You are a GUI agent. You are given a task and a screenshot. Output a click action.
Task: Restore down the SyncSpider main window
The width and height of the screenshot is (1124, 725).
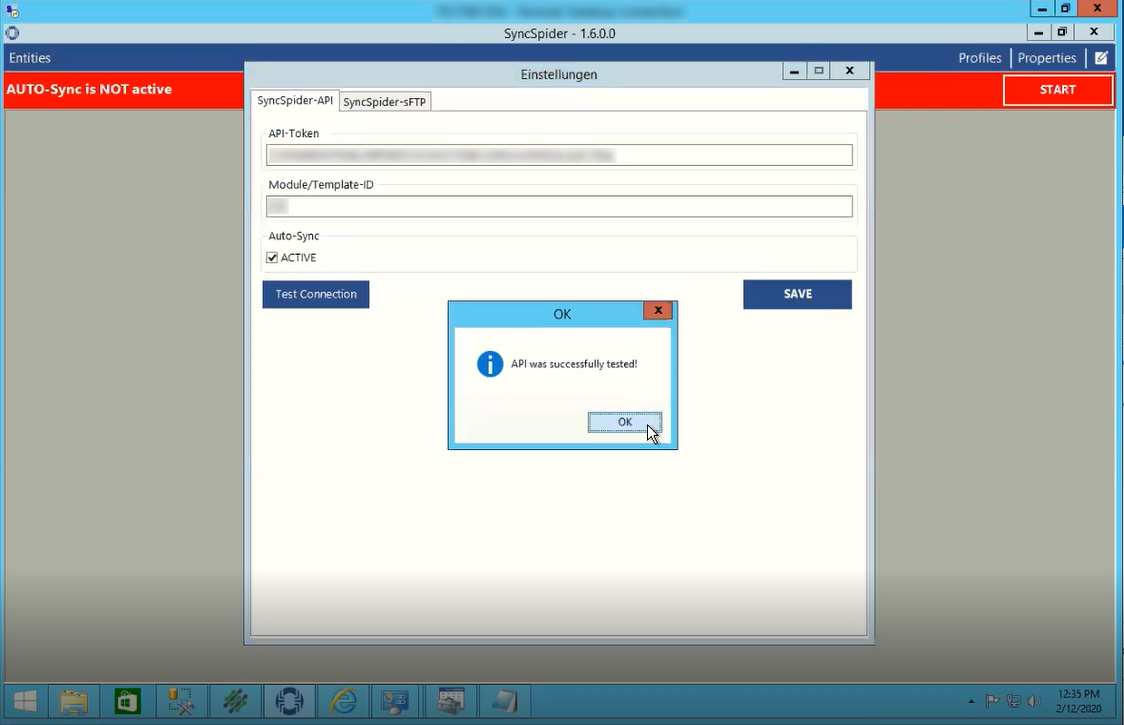[1062, 32]
